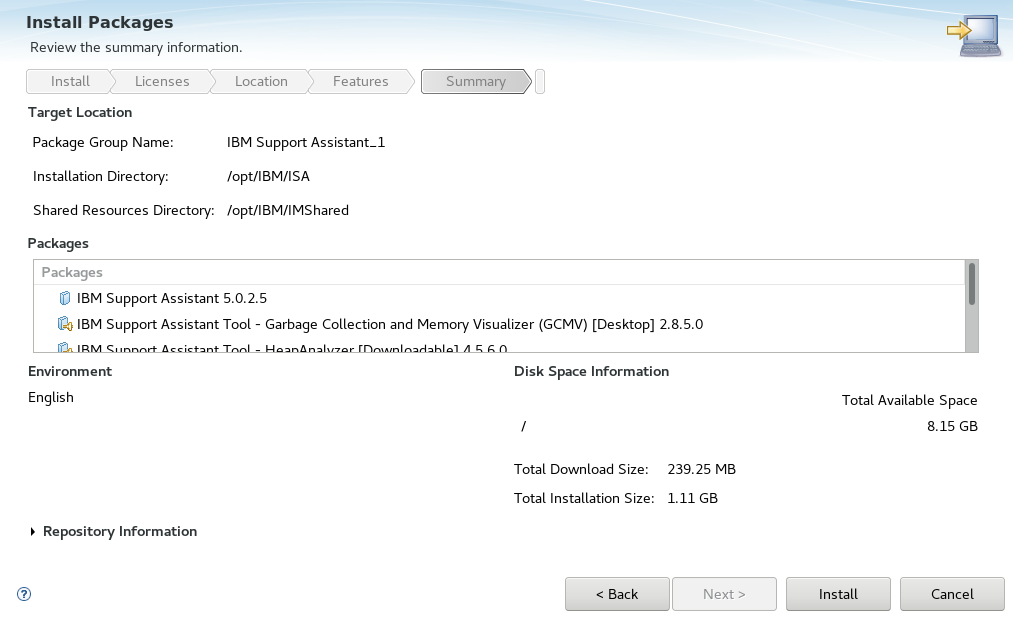Click the package group name IBM Support Assistant_1
This screenshot has height=619, width=1013.
[x=306, y=142]
